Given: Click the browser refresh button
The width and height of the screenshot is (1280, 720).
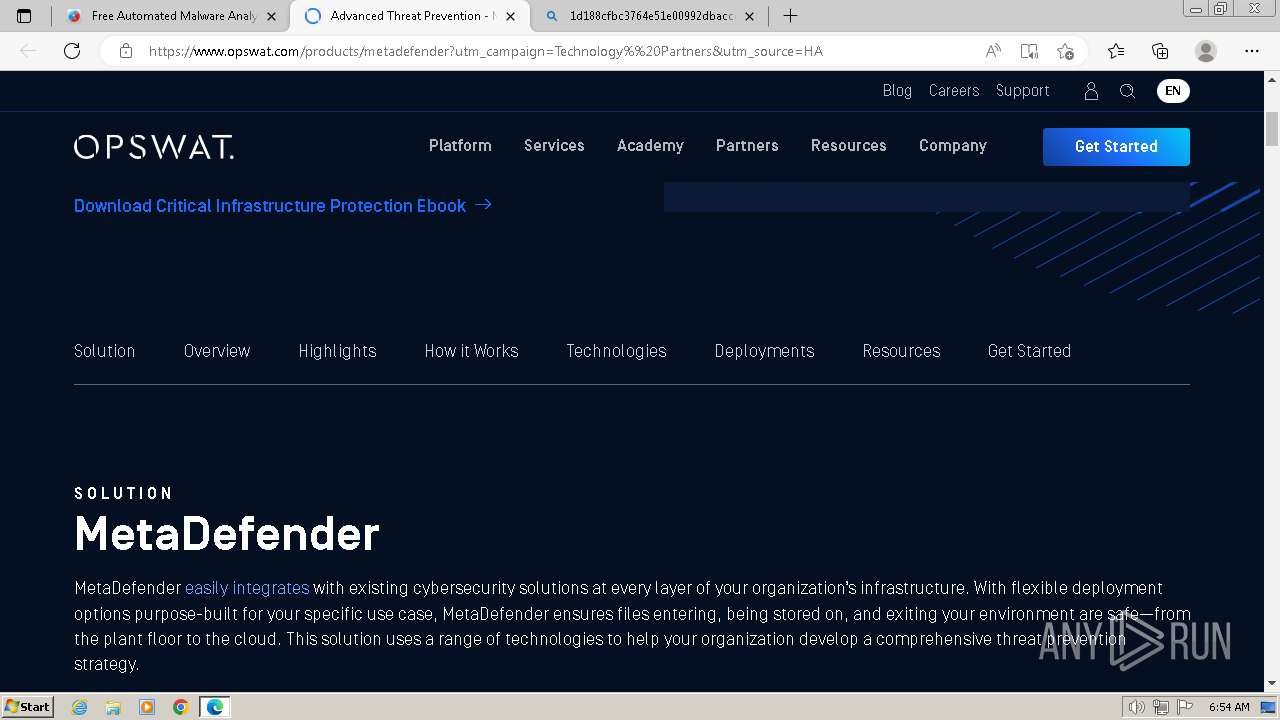Looking at the screenshot, I should click(72, 51).
